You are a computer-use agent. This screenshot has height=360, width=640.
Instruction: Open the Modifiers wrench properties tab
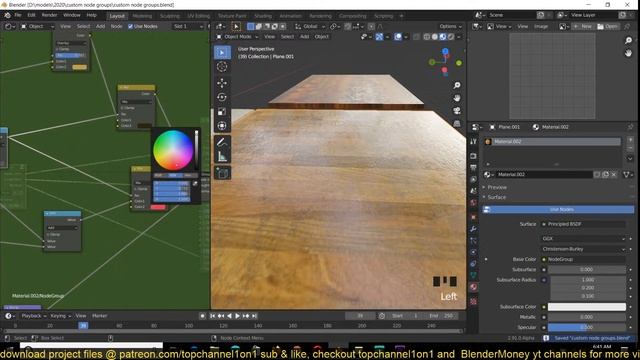(473, 229)
